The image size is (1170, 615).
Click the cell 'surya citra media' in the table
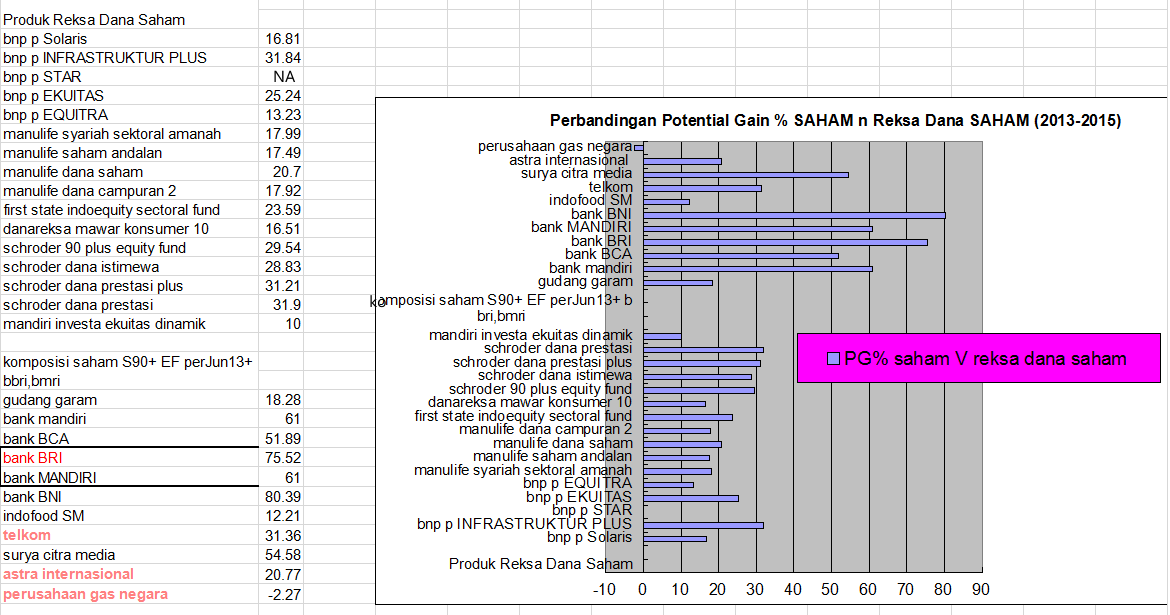point(129,555)
